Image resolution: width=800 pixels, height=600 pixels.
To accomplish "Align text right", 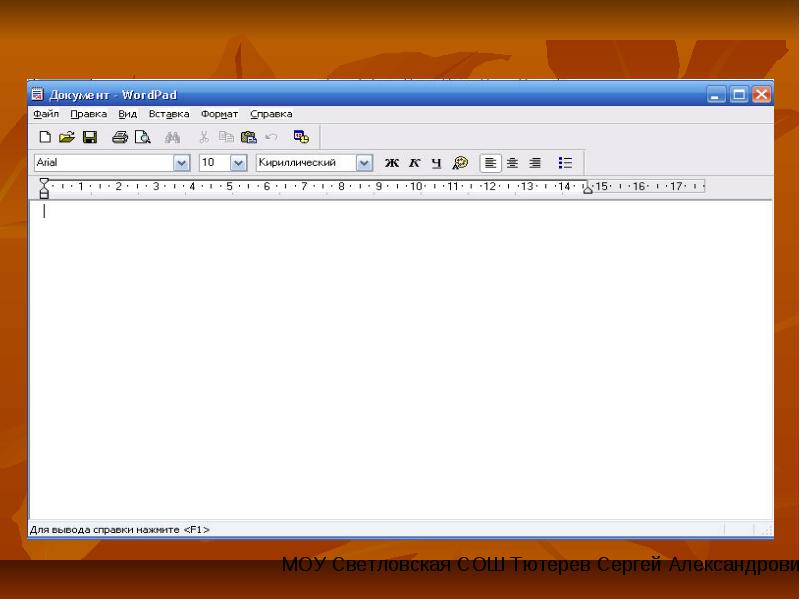I will click(535, 163).
